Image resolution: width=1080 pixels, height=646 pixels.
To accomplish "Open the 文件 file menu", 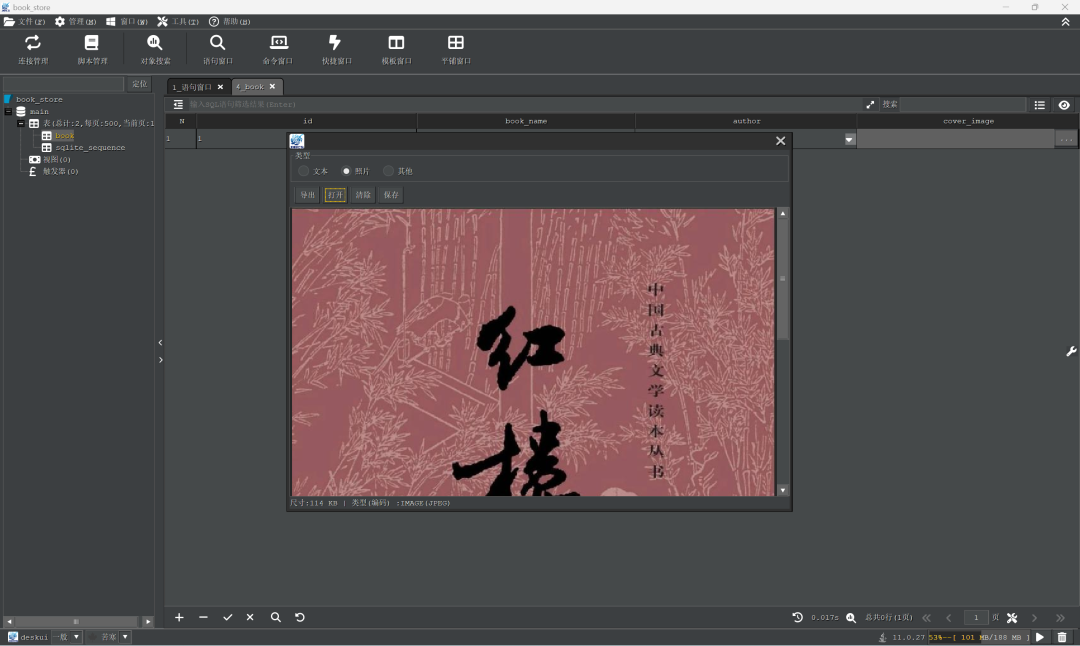I will coord(25,22).
